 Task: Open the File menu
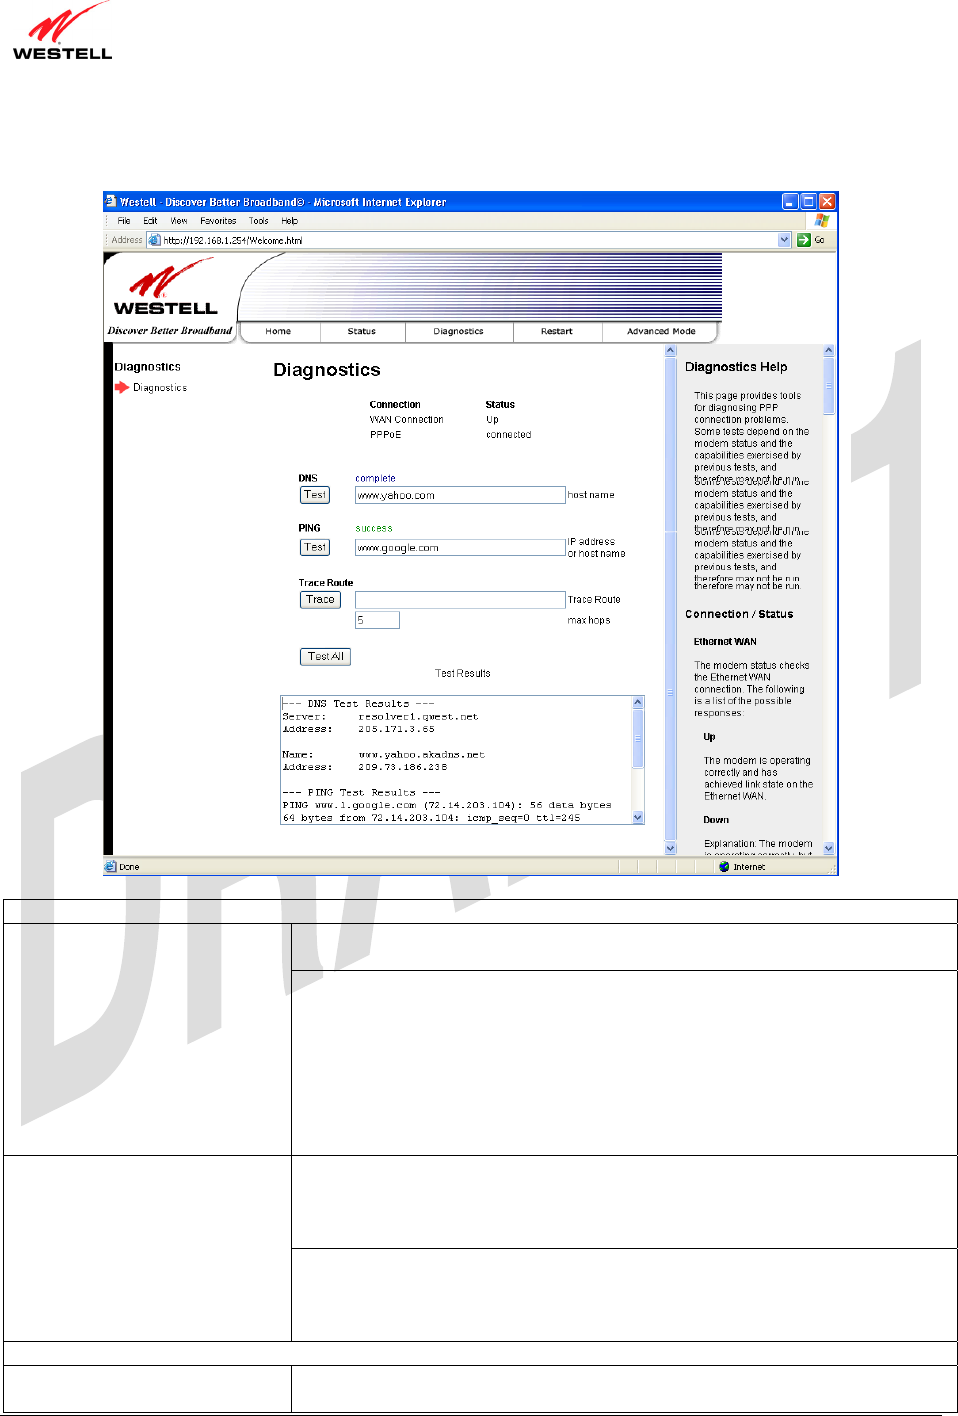[x=124, y=221]
